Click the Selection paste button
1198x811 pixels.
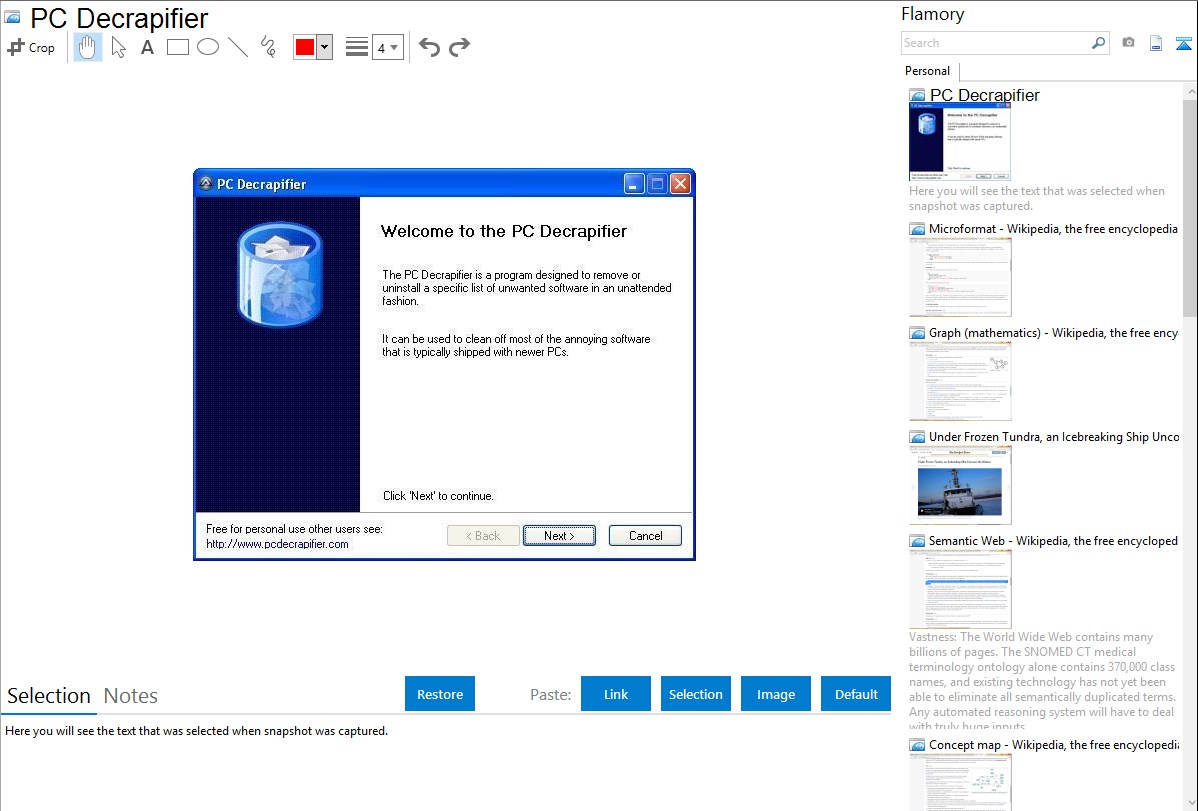696,694
